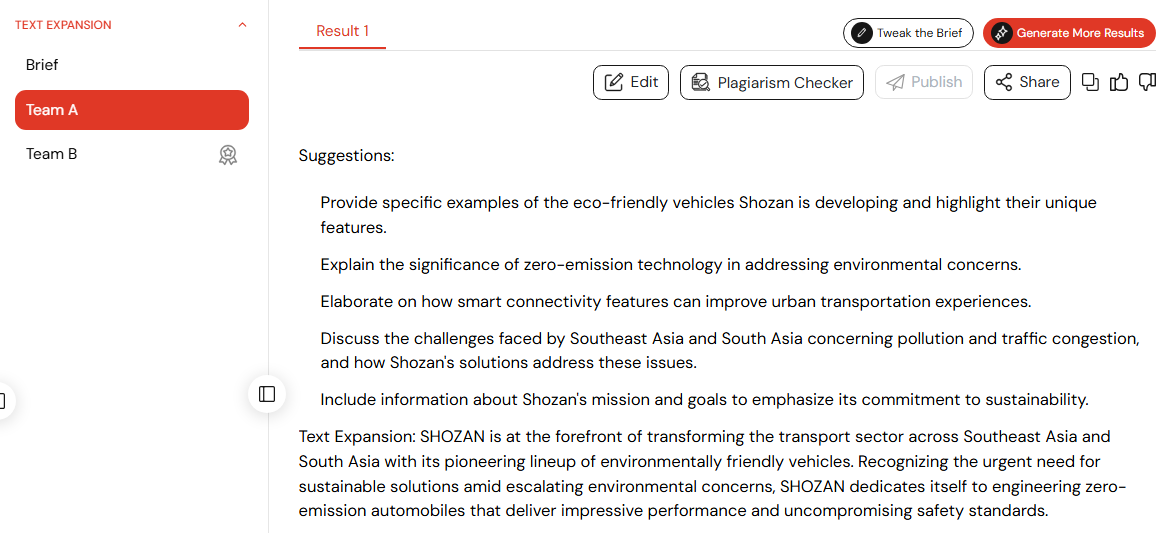Toggle the sidebar panel collapse icon

[x=267, y=394]
